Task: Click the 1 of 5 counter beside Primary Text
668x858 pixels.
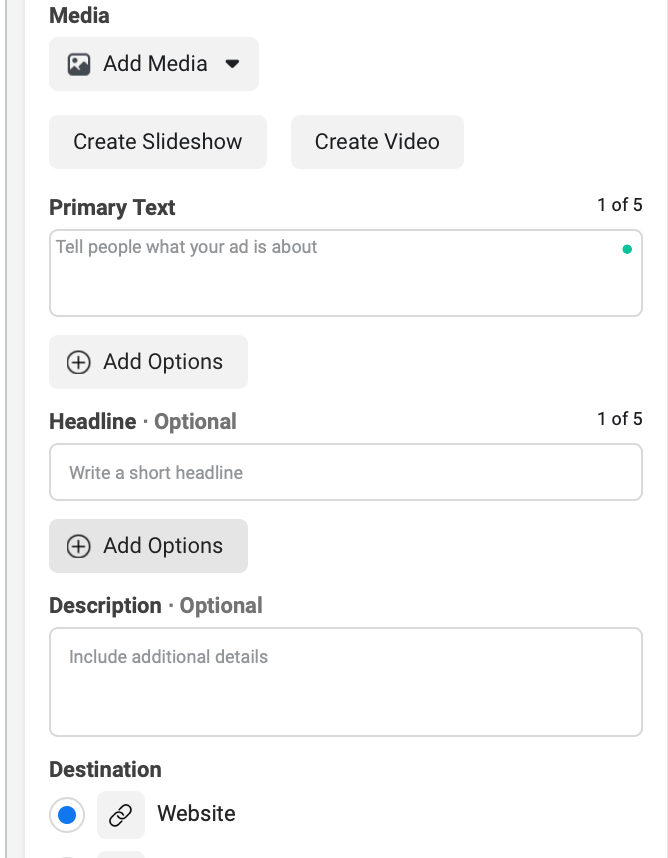Action: click(x=620, y=205)
